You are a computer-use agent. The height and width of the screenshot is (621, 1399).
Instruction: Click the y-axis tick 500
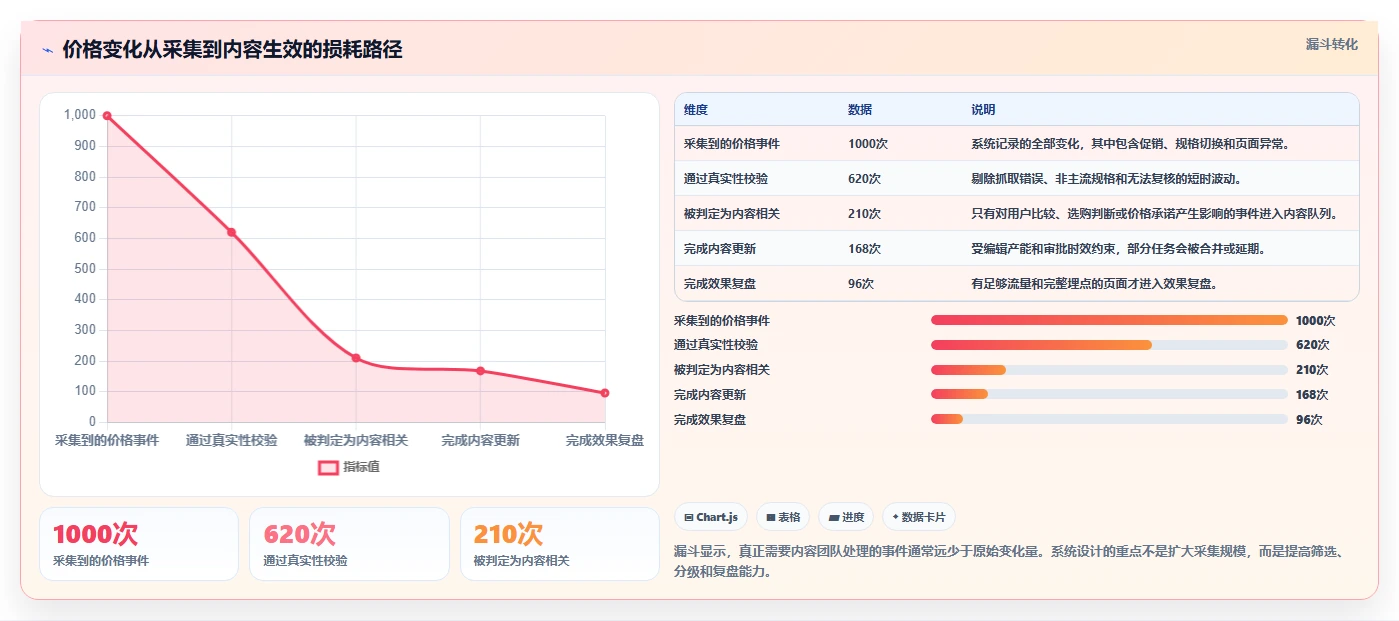tap(84, 269)
